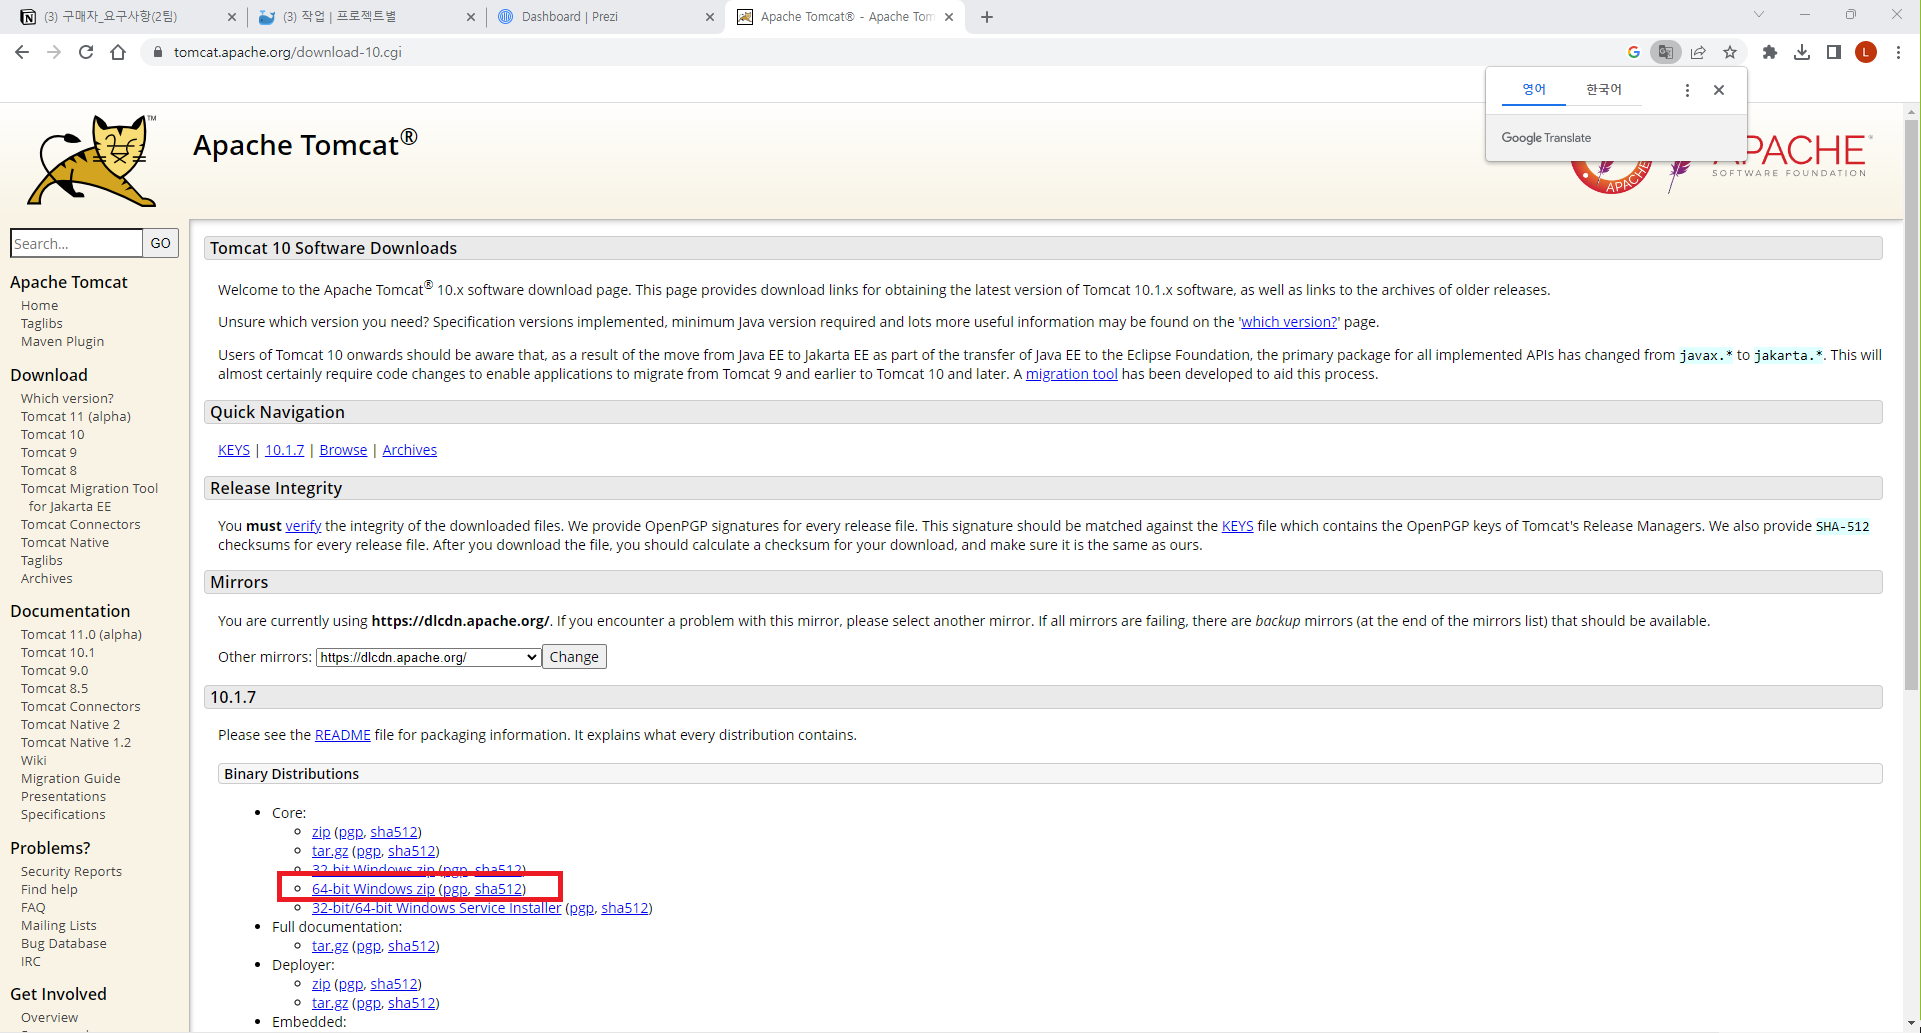This screenshot has width=1921, height=1033.
Task: Open the extensions puzzle icon
Action: [1770, 52]
